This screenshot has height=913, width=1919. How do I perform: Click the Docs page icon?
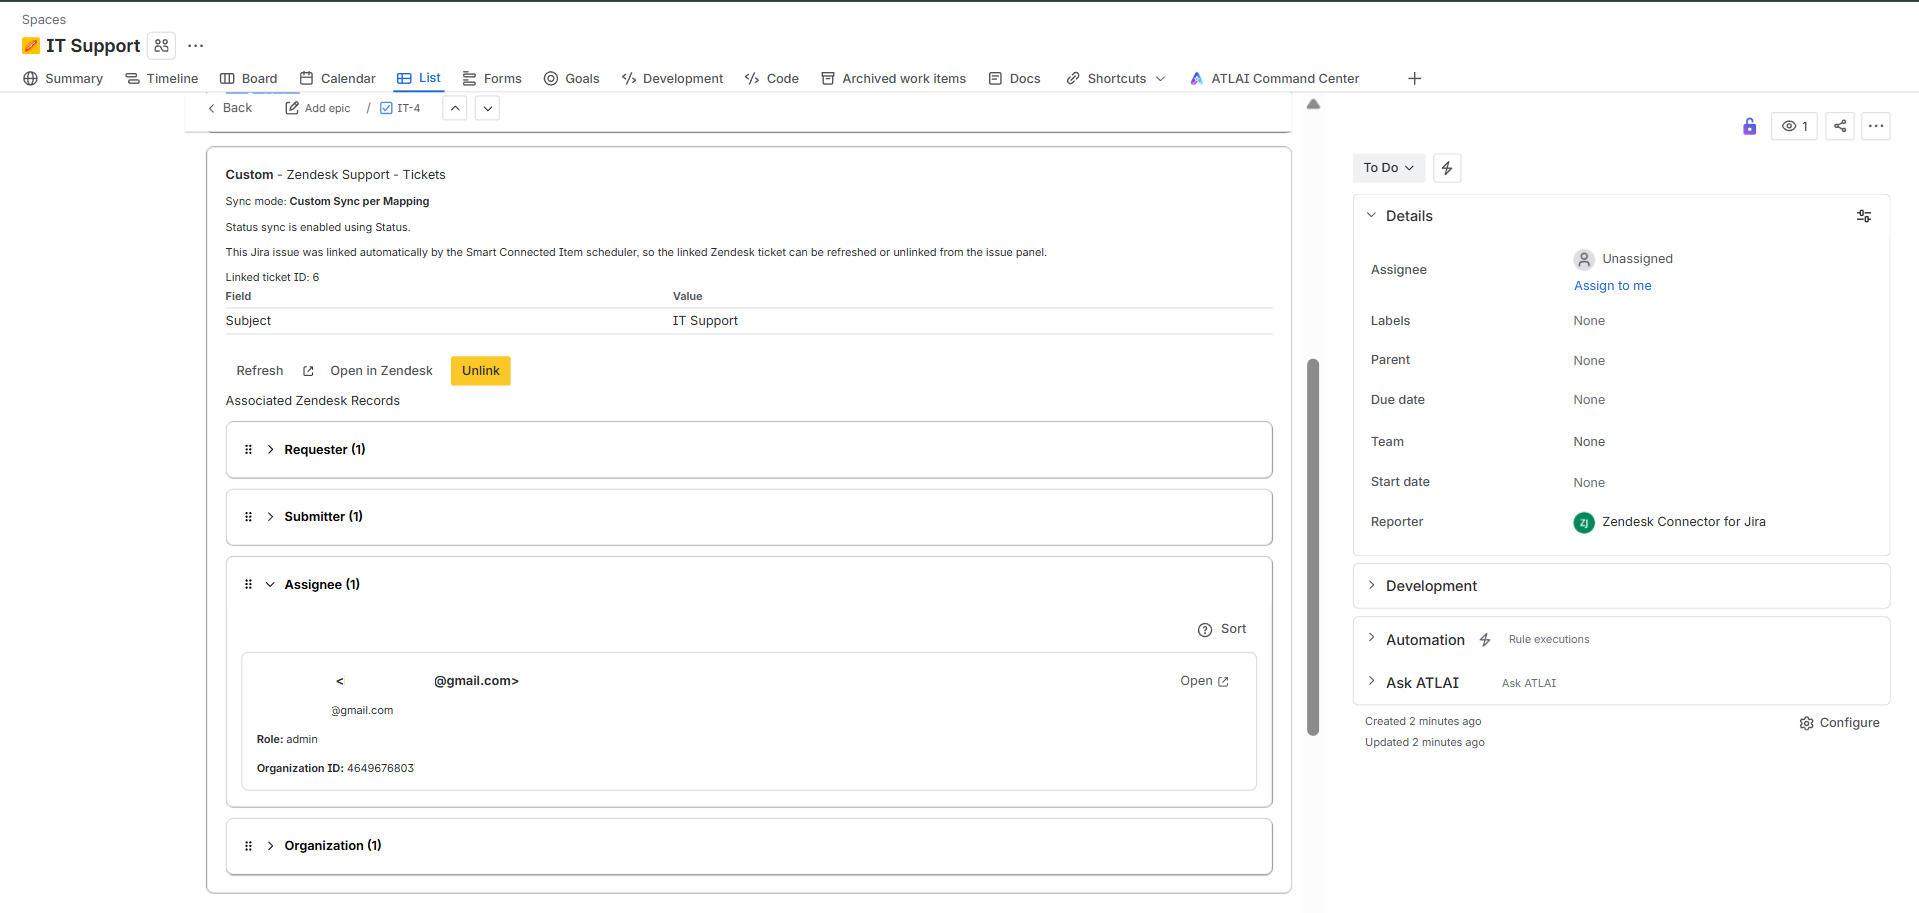(995, 79)
